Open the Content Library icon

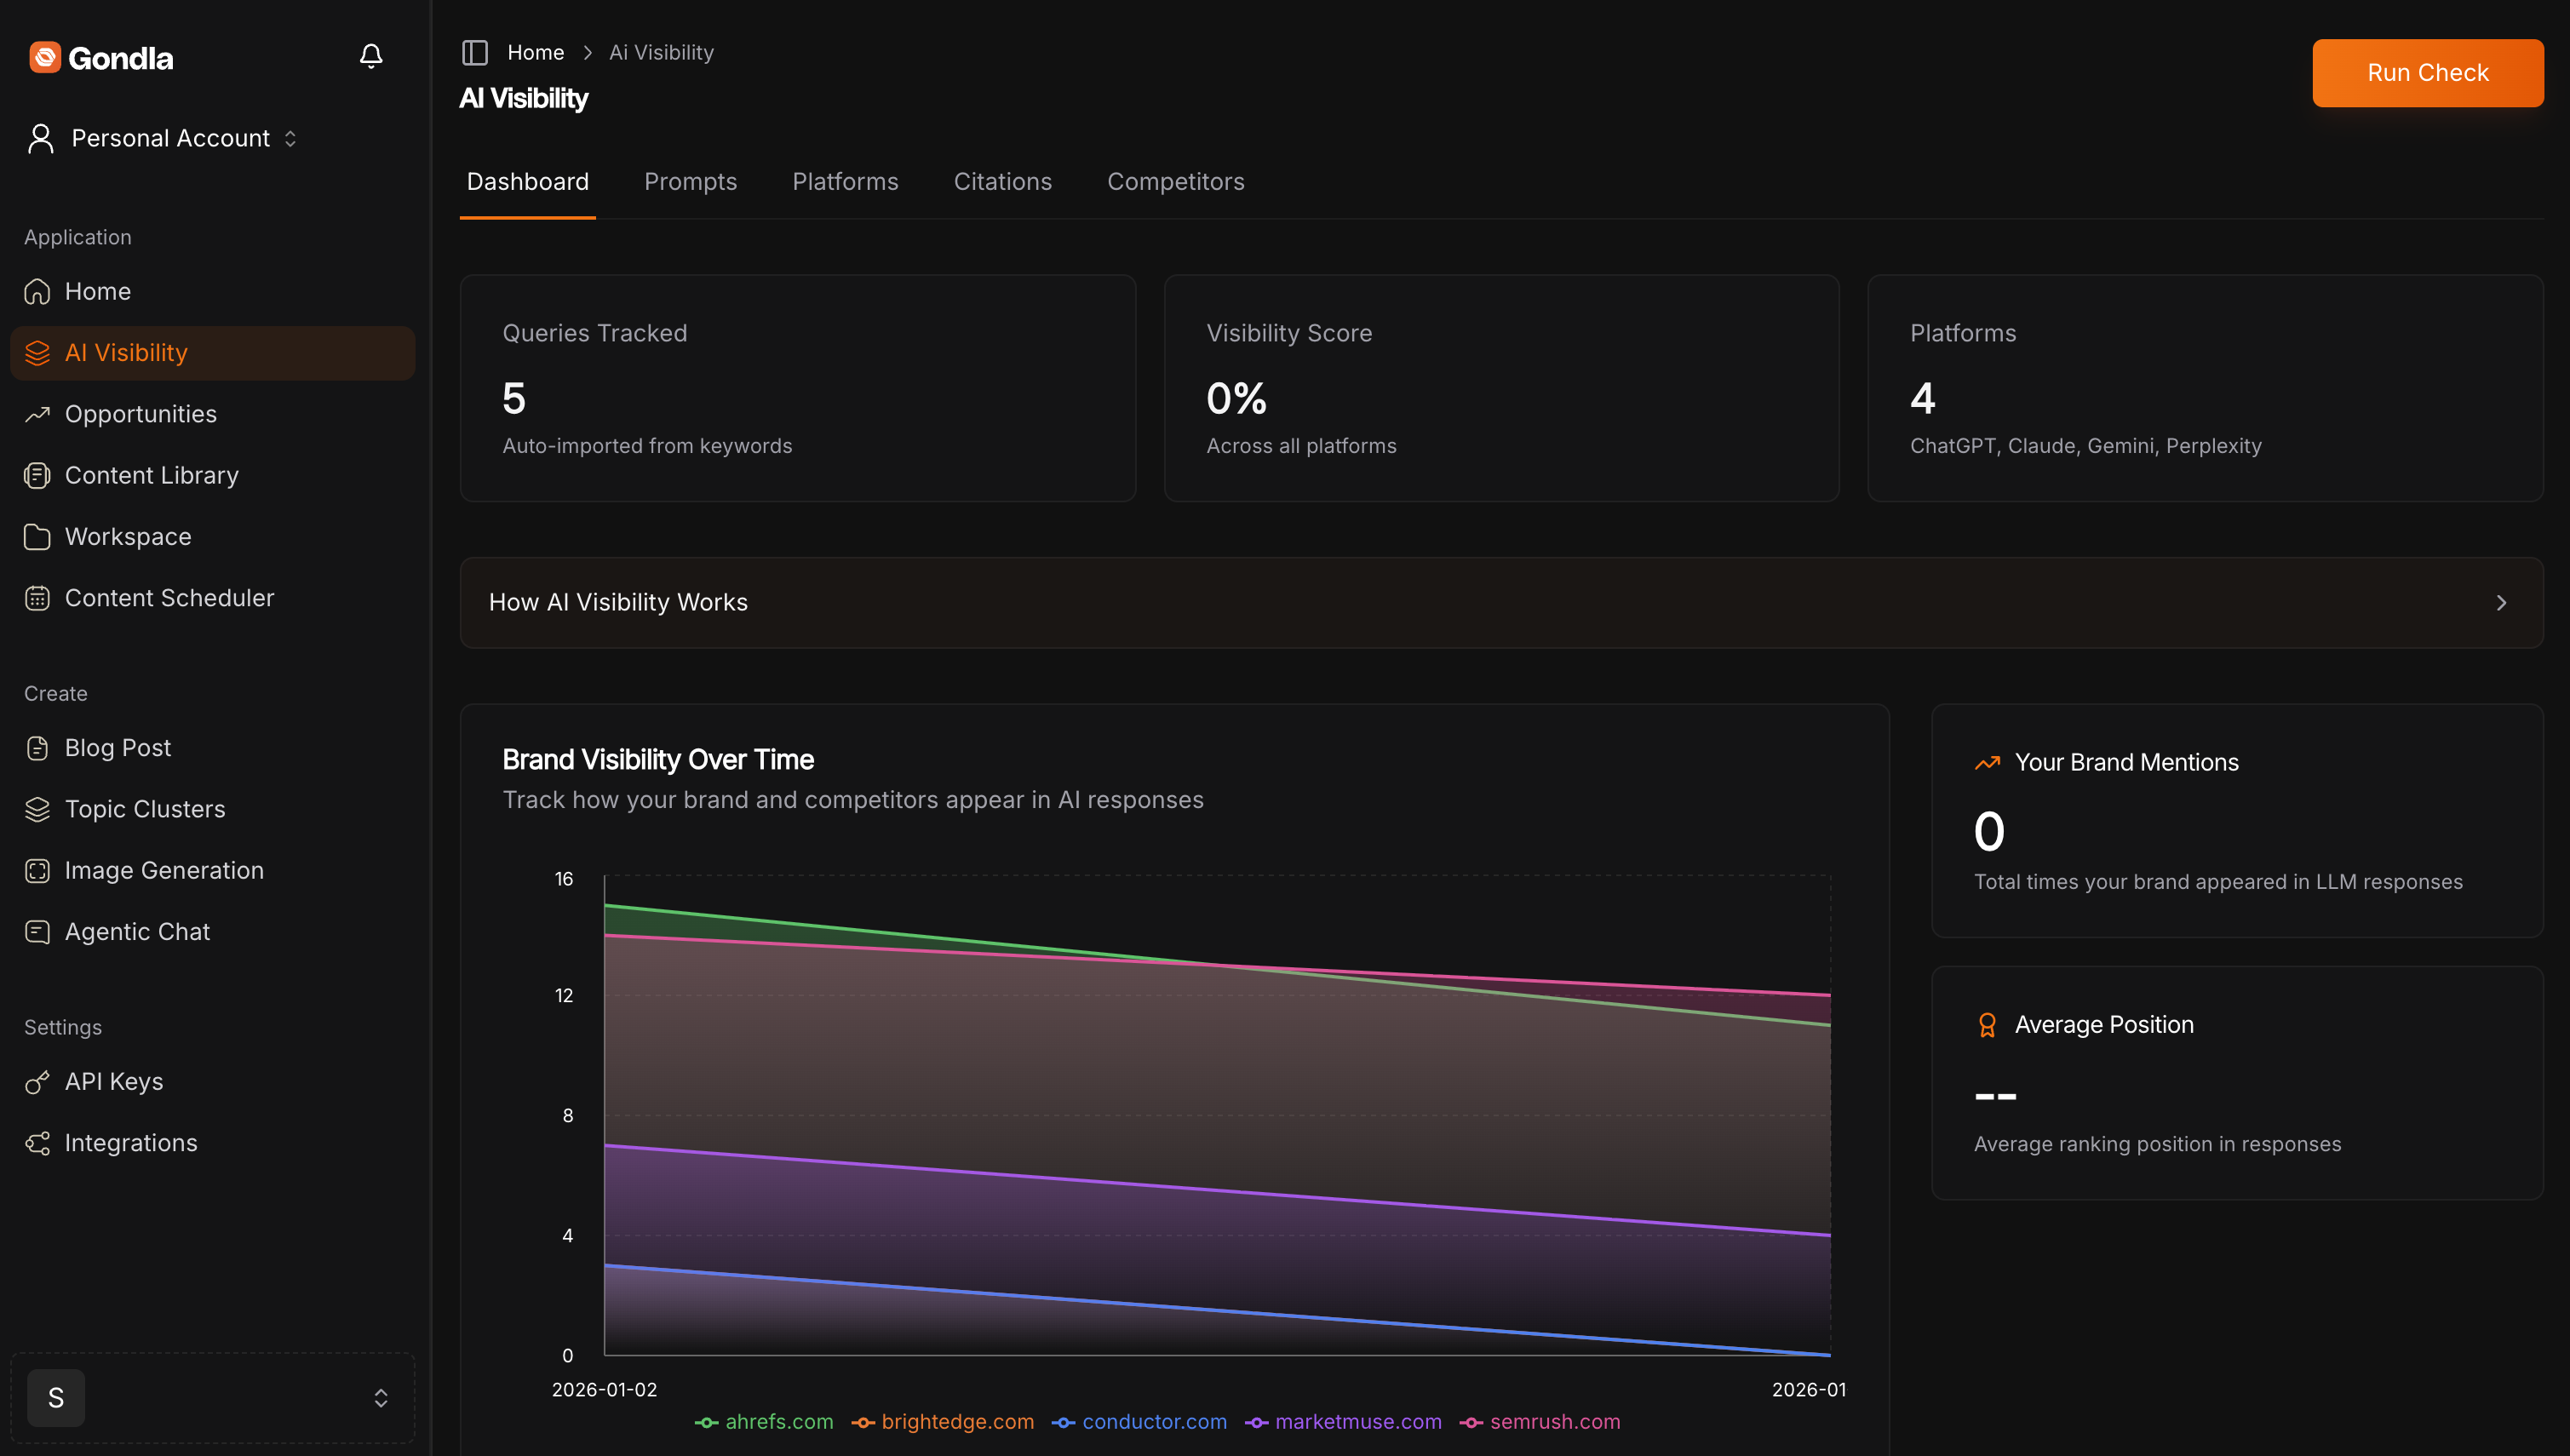(x=38, y=475)
